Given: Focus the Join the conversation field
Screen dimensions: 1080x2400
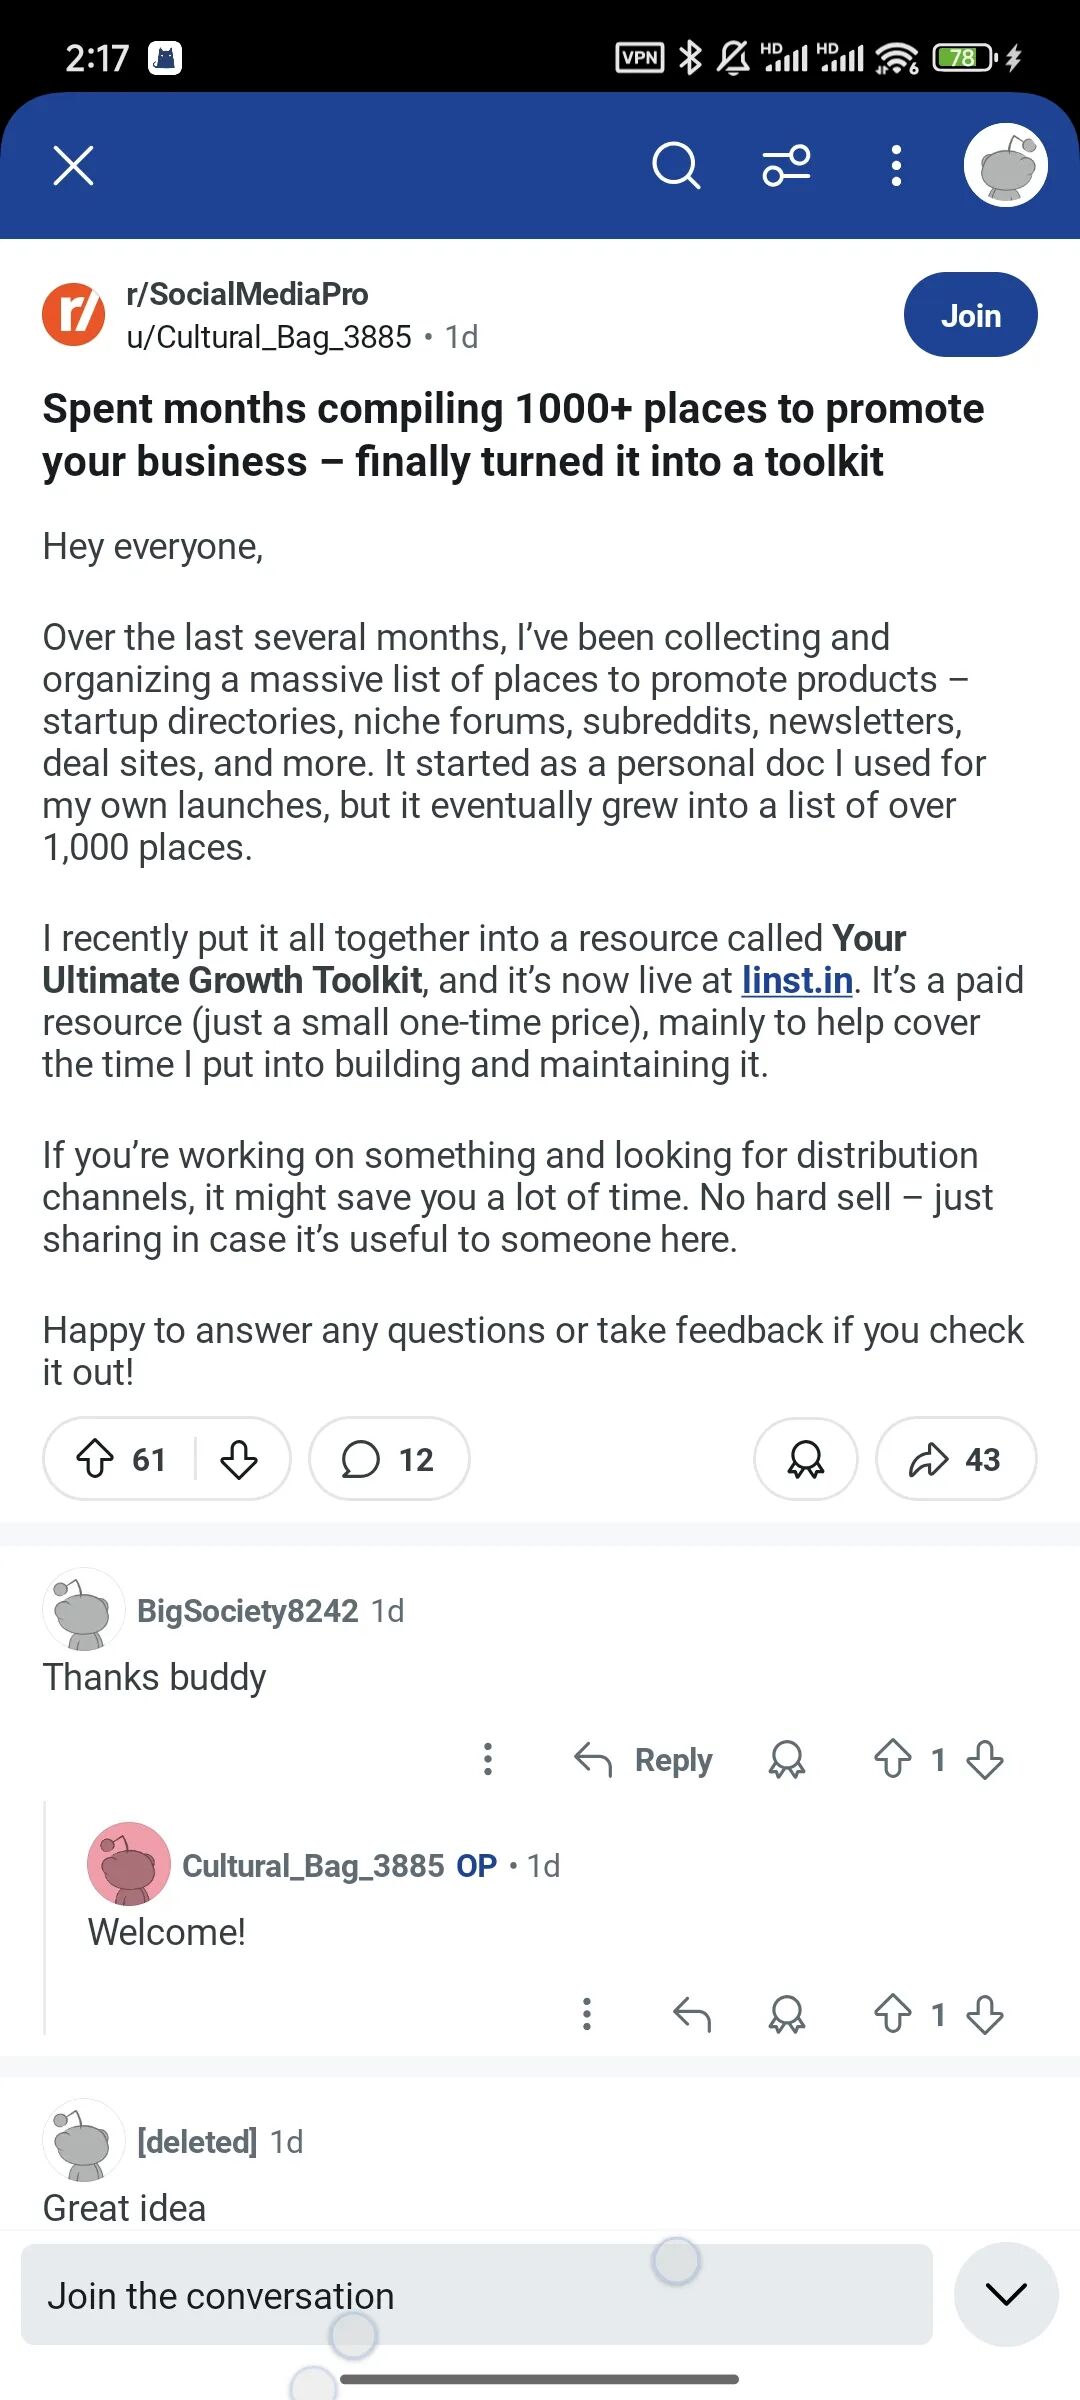Looking at the screenshot, I should [477, 2295].
